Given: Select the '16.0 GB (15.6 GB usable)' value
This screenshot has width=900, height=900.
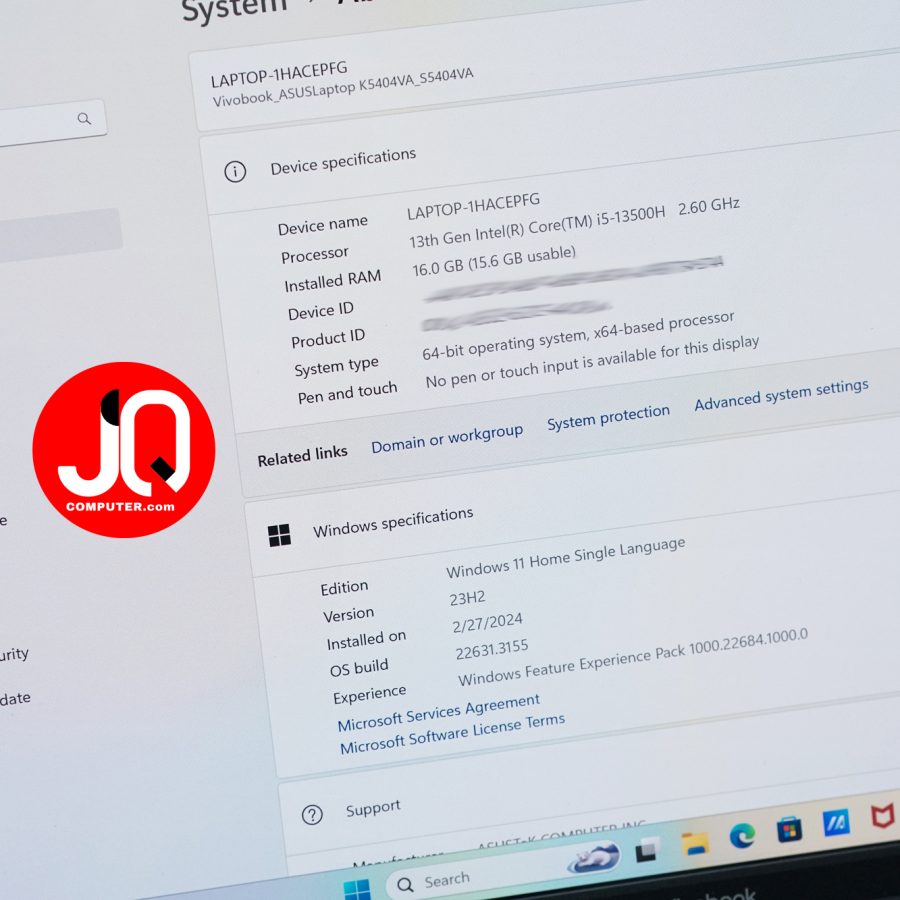Looking at the screenshot, I should click(x=494, y=261).
